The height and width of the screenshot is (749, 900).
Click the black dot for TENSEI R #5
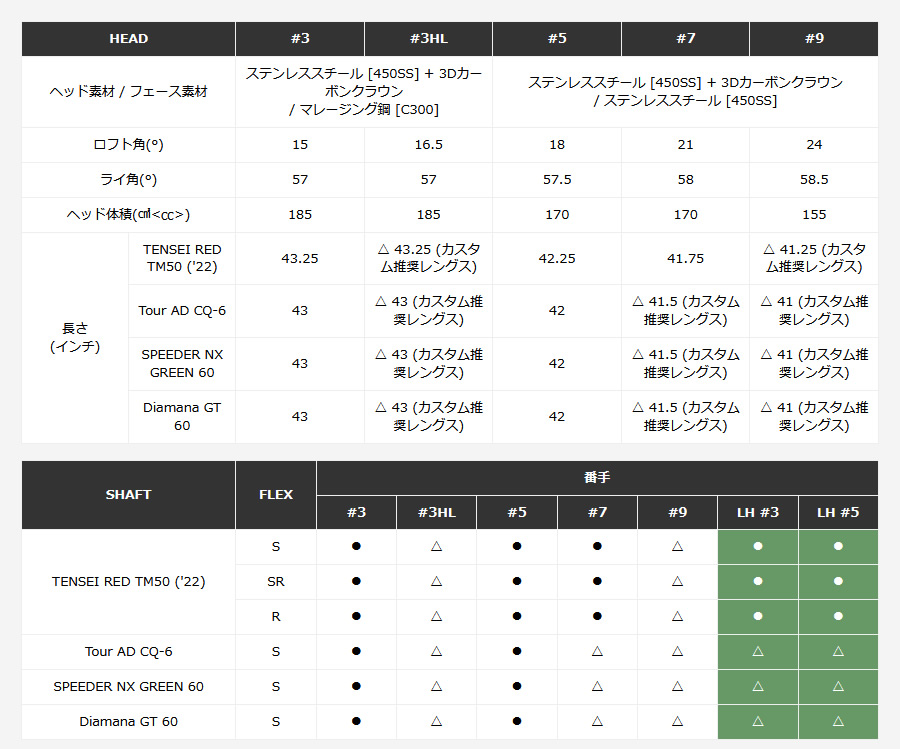(x=517, y=616)
